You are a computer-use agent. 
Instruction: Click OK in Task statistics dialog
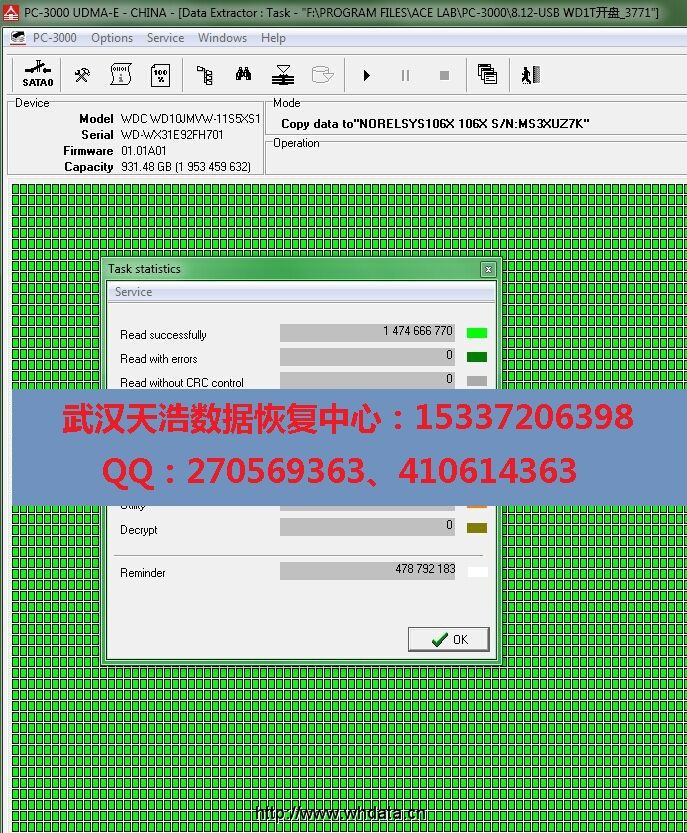tap(448, 639)
